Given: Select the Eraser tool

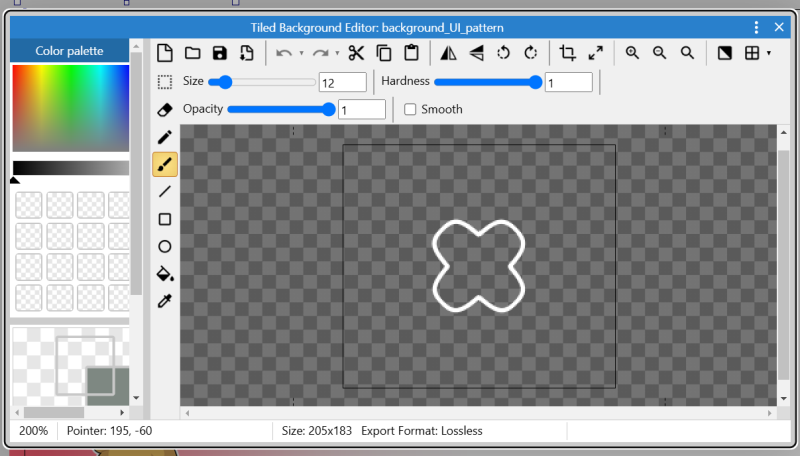Looking at the screenshot, I should click(x=165, y=110).
